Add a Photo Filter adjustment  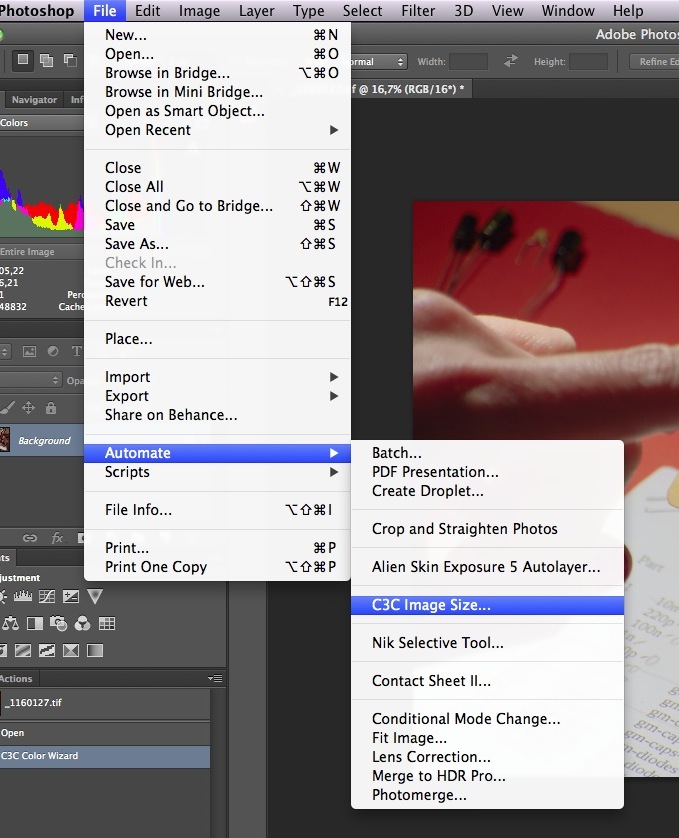pos(58,623)
